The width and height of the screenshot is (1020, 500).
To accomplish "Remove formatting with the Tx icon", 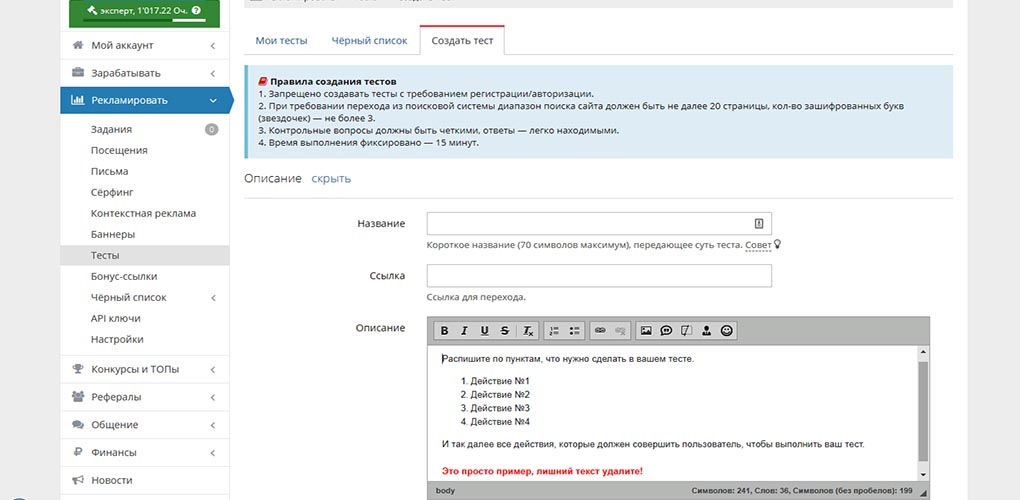I will click(528, 331).
